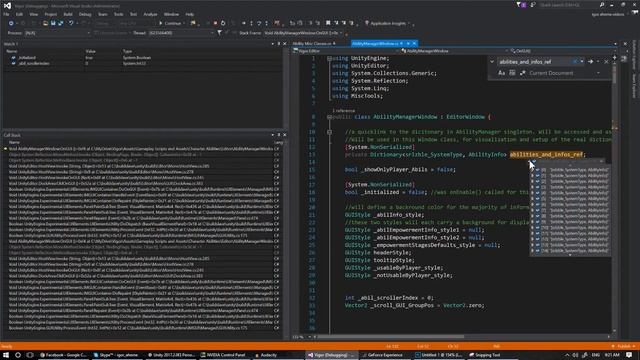Select the _abil_scrollerIndex watch row
Screen dimensions: 640x360
[143, 64]
